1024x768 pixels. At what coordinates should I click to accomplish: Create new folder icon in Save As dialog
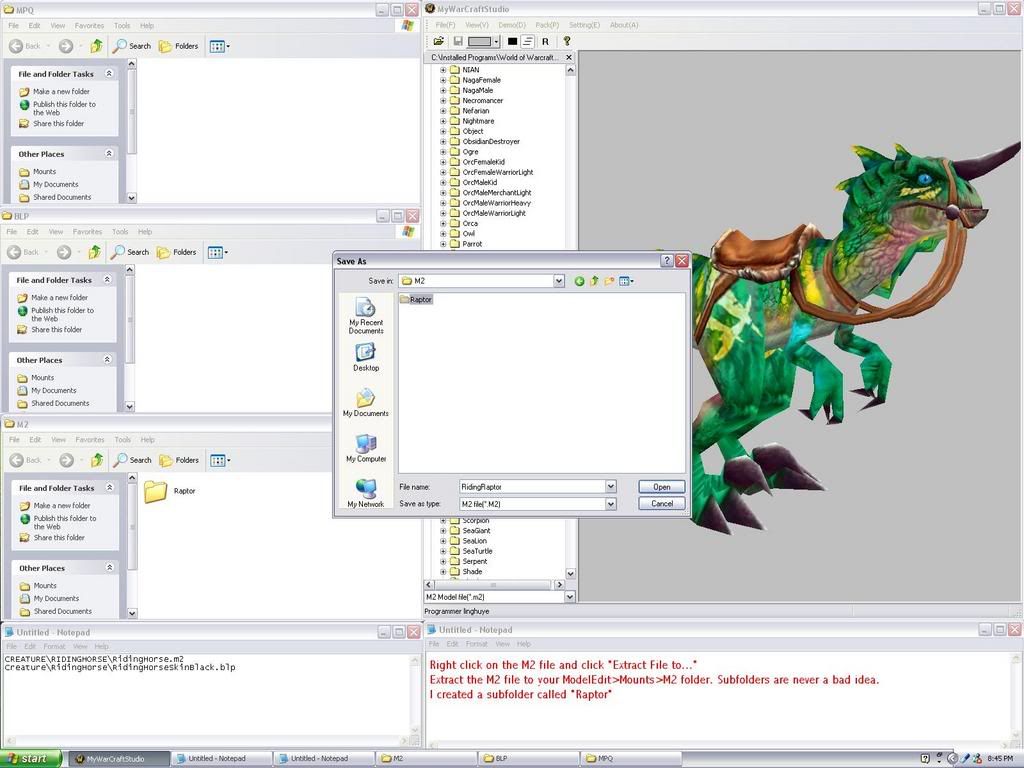pos(609,281)
